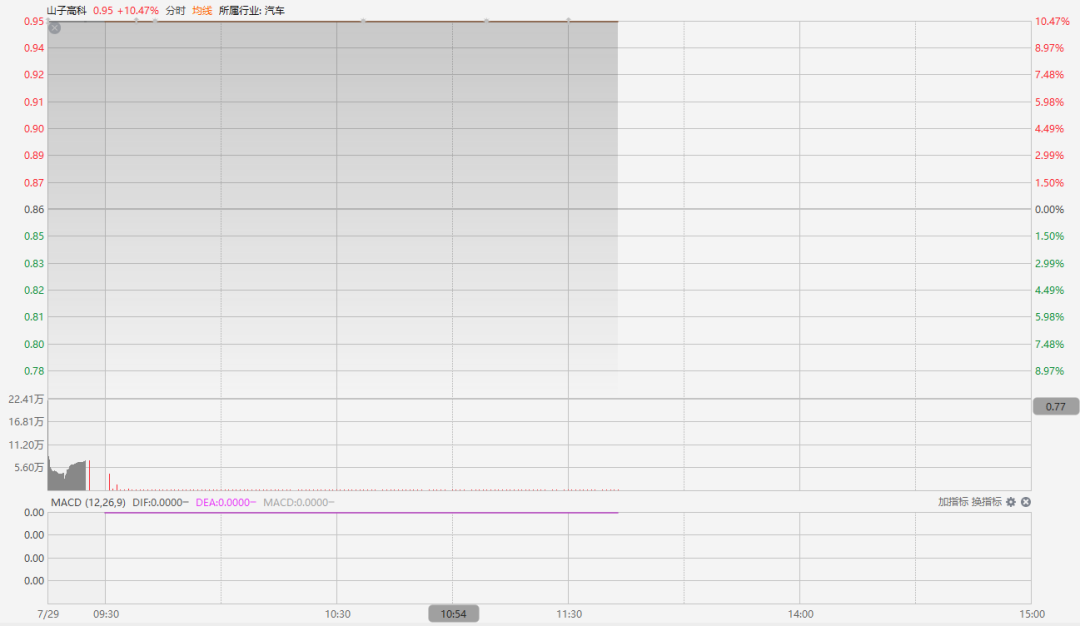Click the gray X circle on the price chart

tap(55, 28)
